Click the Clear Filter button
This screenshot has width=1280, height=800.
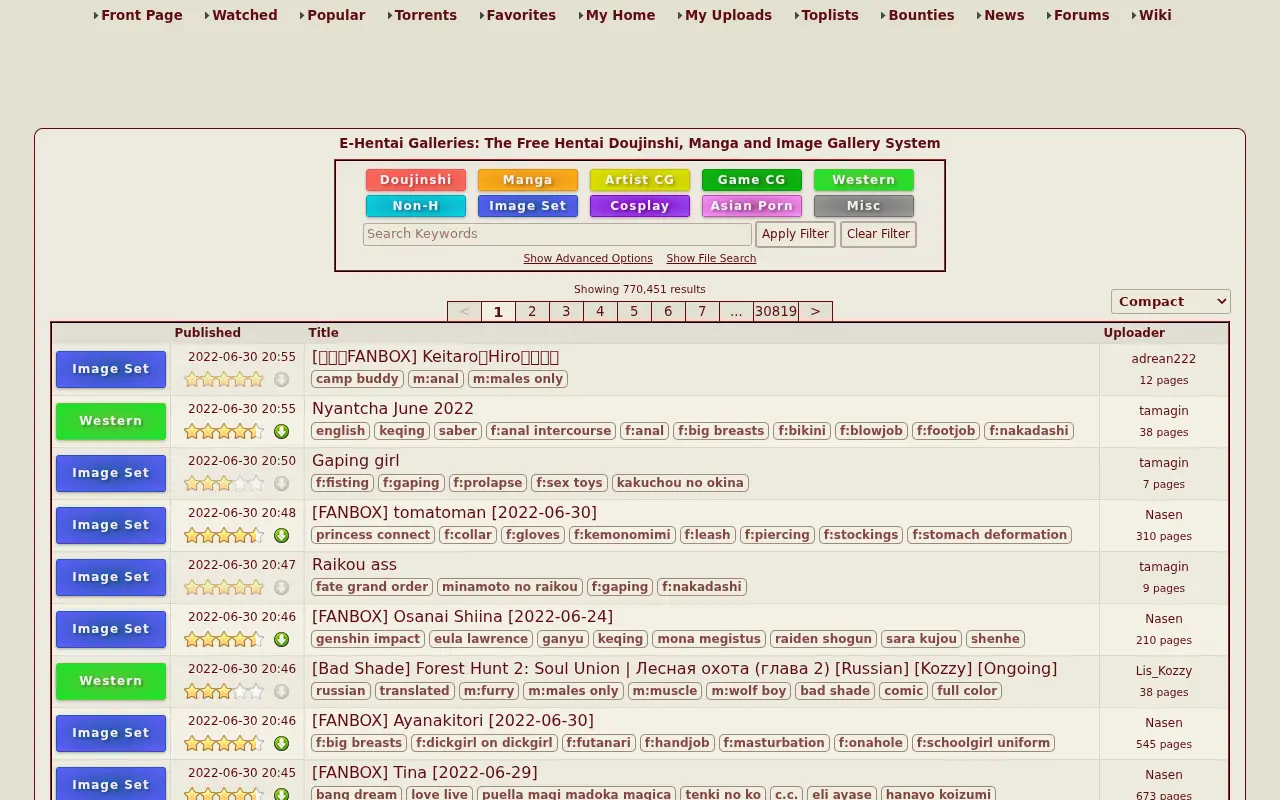(878, 234)
